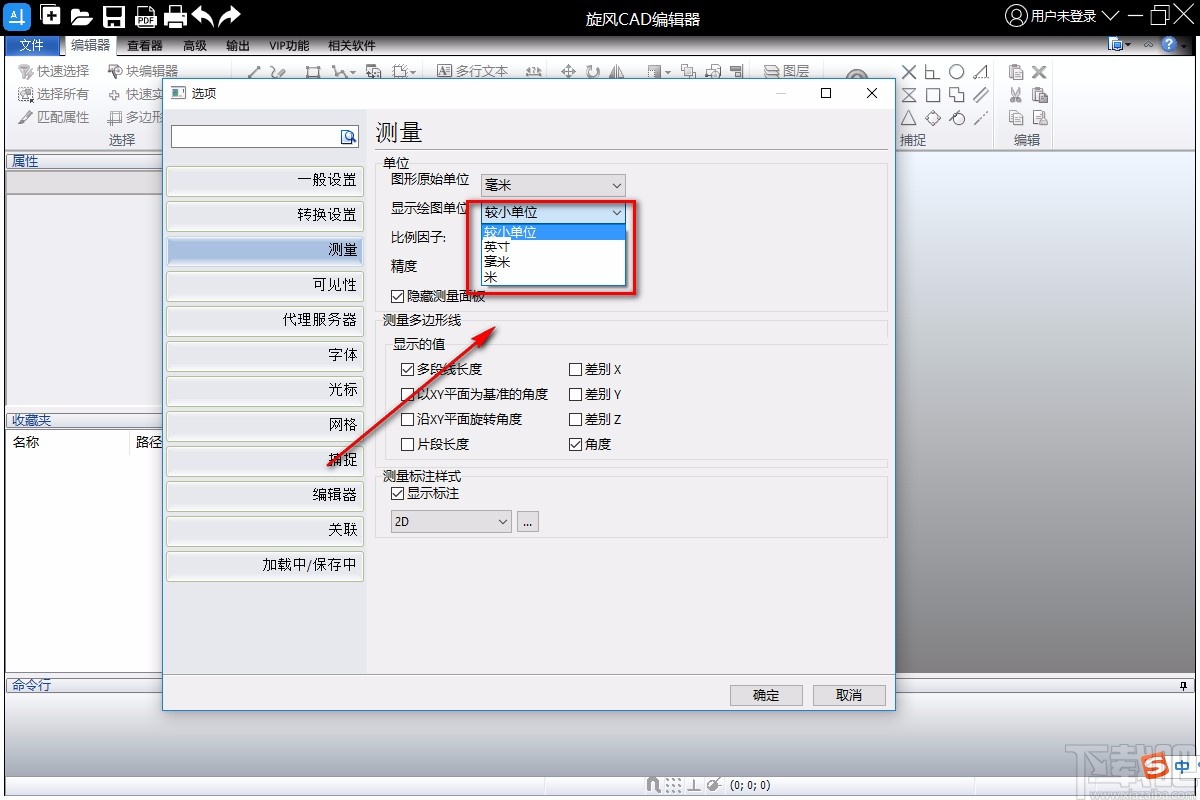1200x800 pixels.
Task: Click the search icon in options search box
Action: coord(348,136)
